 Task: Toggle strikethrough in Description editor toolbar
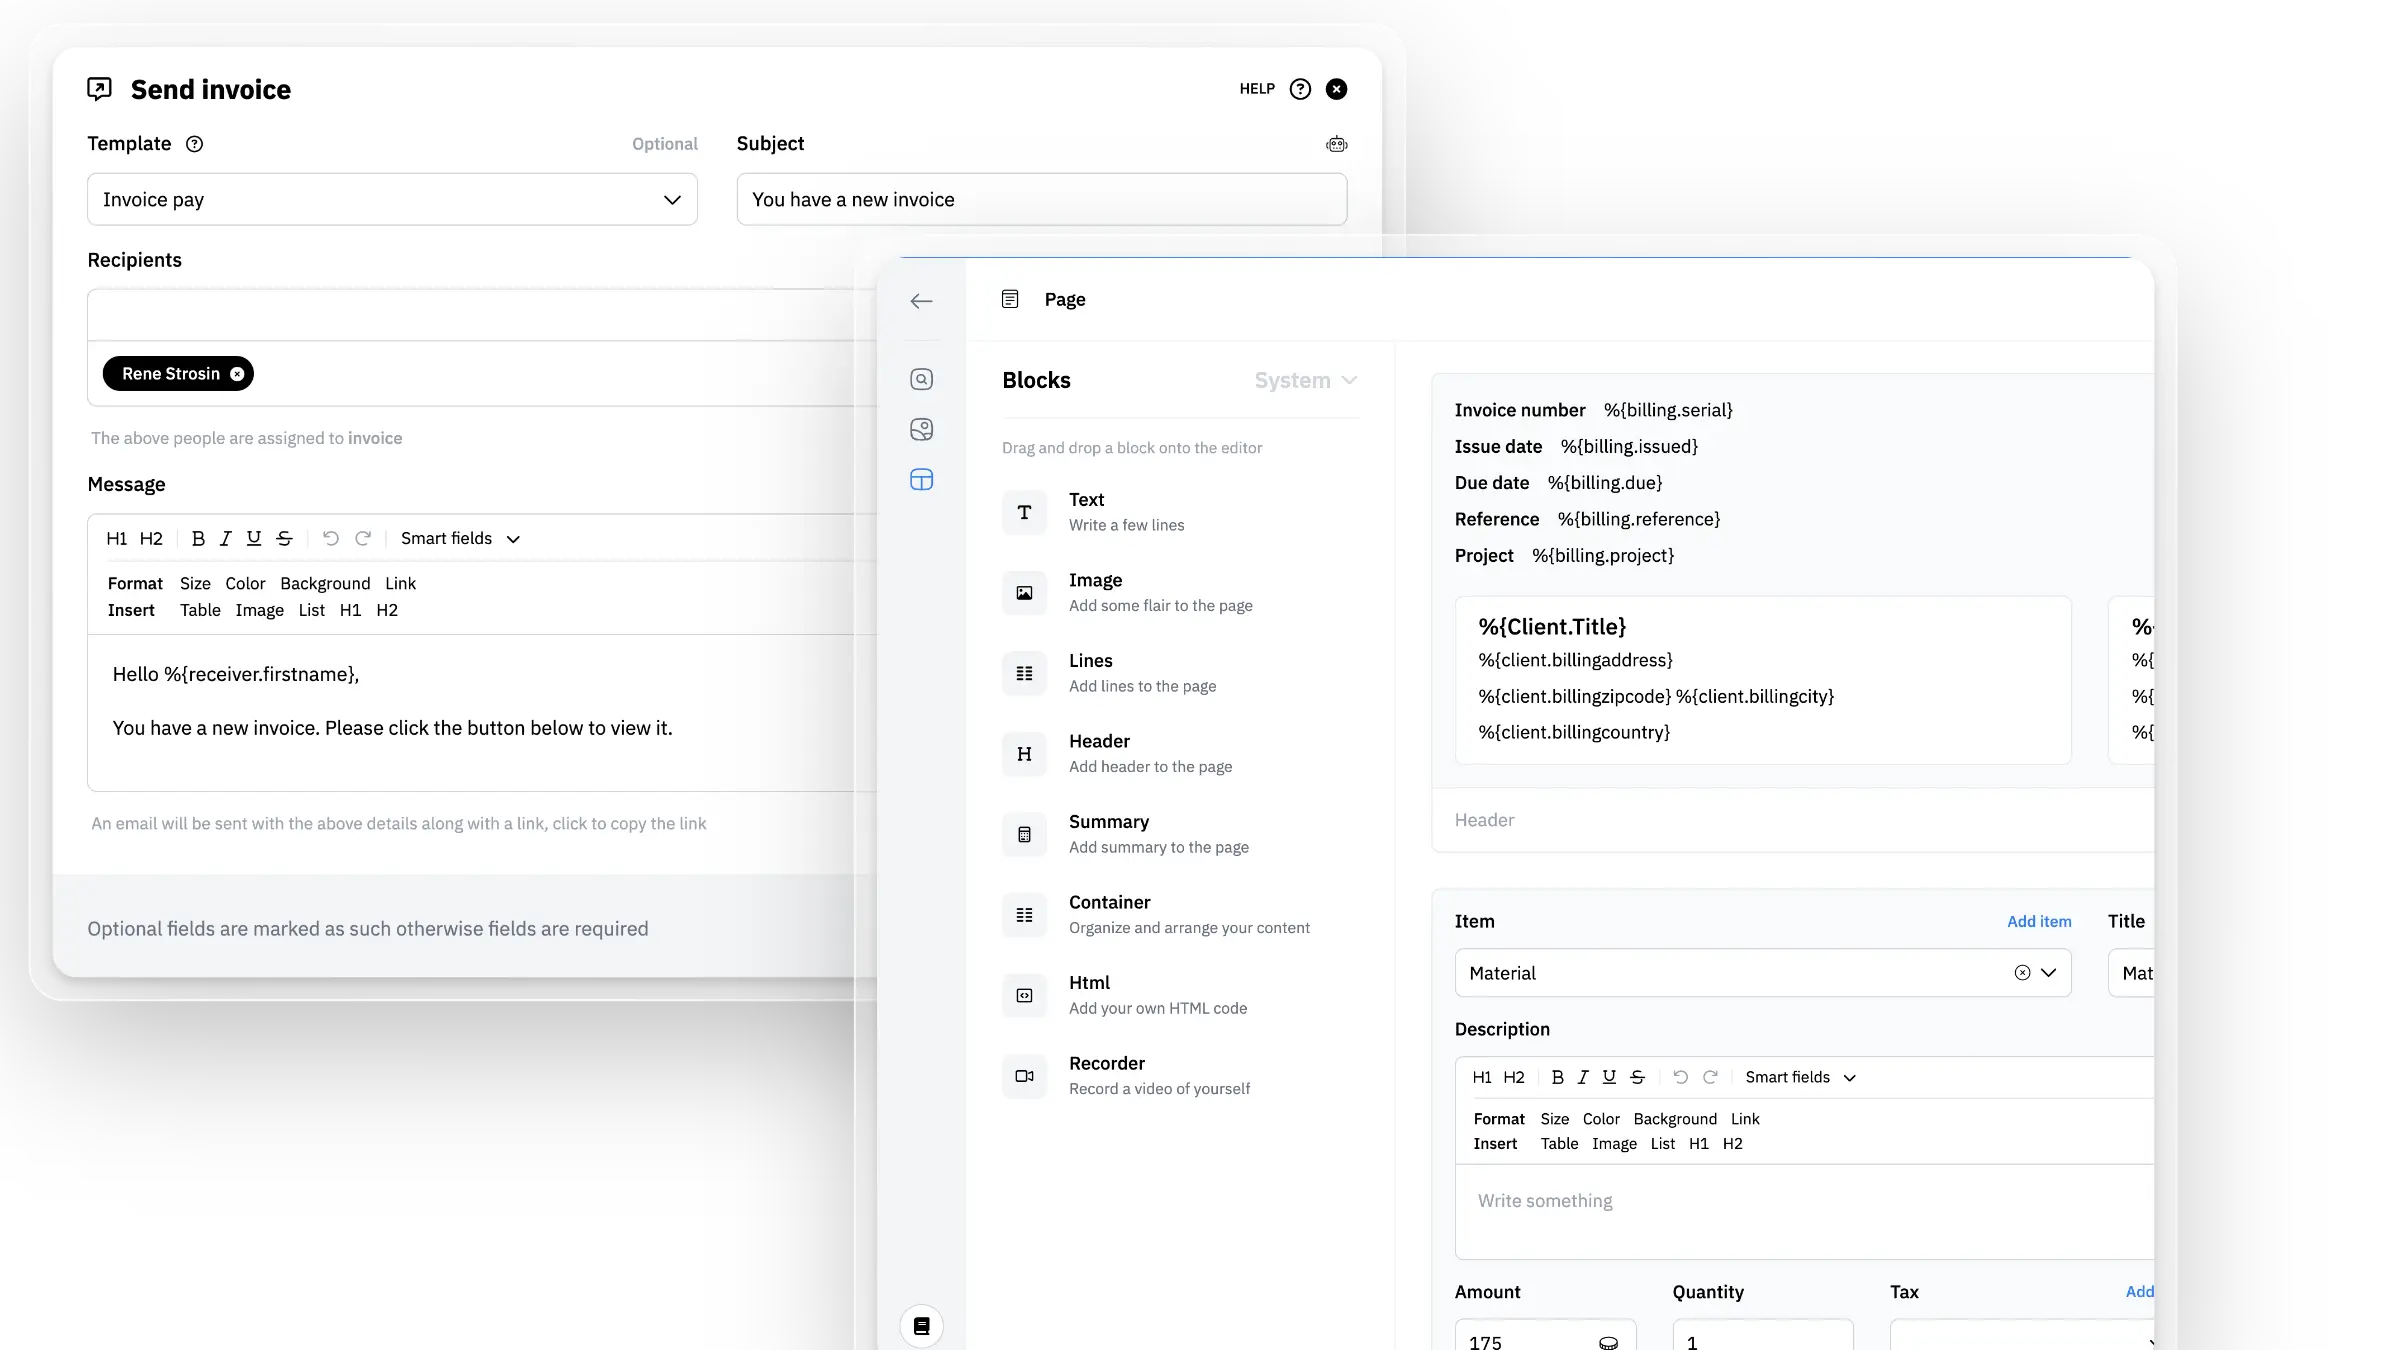click(x=1637, y=1077)
